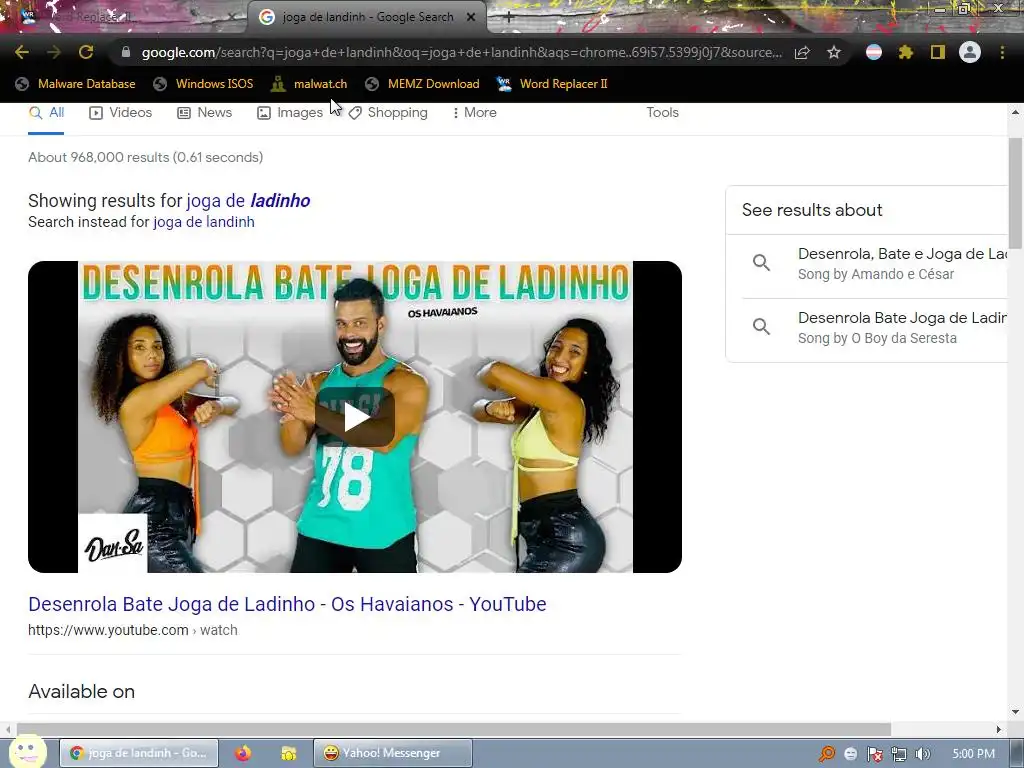Select Chrome taskbar button joga de landinh
This screenshot has width=1024, height=768.
139,753
